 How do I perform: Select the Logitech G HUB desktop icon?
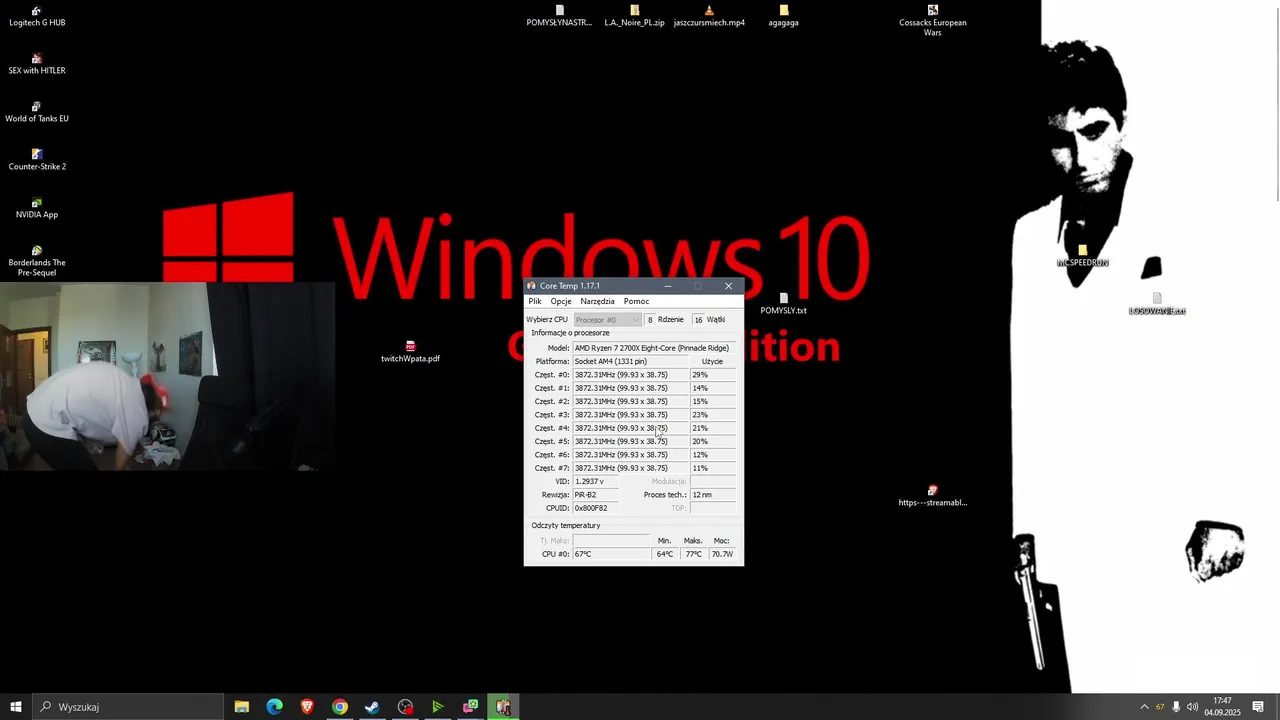point(37,16)
